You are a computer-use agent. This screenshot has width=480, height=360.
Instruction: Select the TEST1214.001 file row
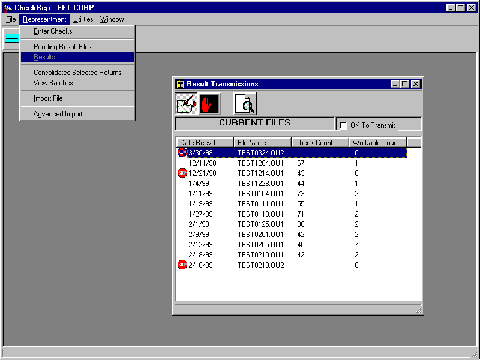(x=292, y=173)
